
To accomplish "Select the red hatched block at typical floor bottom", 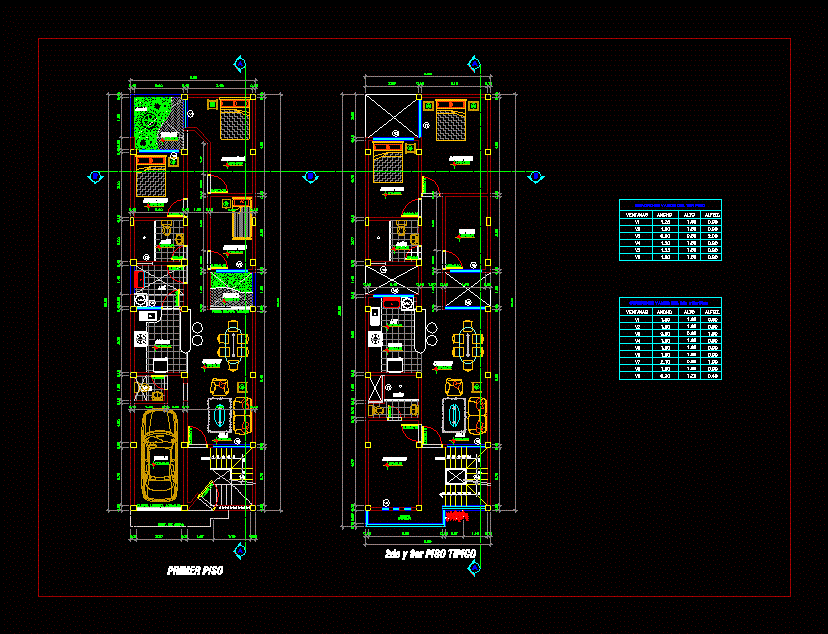I will click(457, 516).
